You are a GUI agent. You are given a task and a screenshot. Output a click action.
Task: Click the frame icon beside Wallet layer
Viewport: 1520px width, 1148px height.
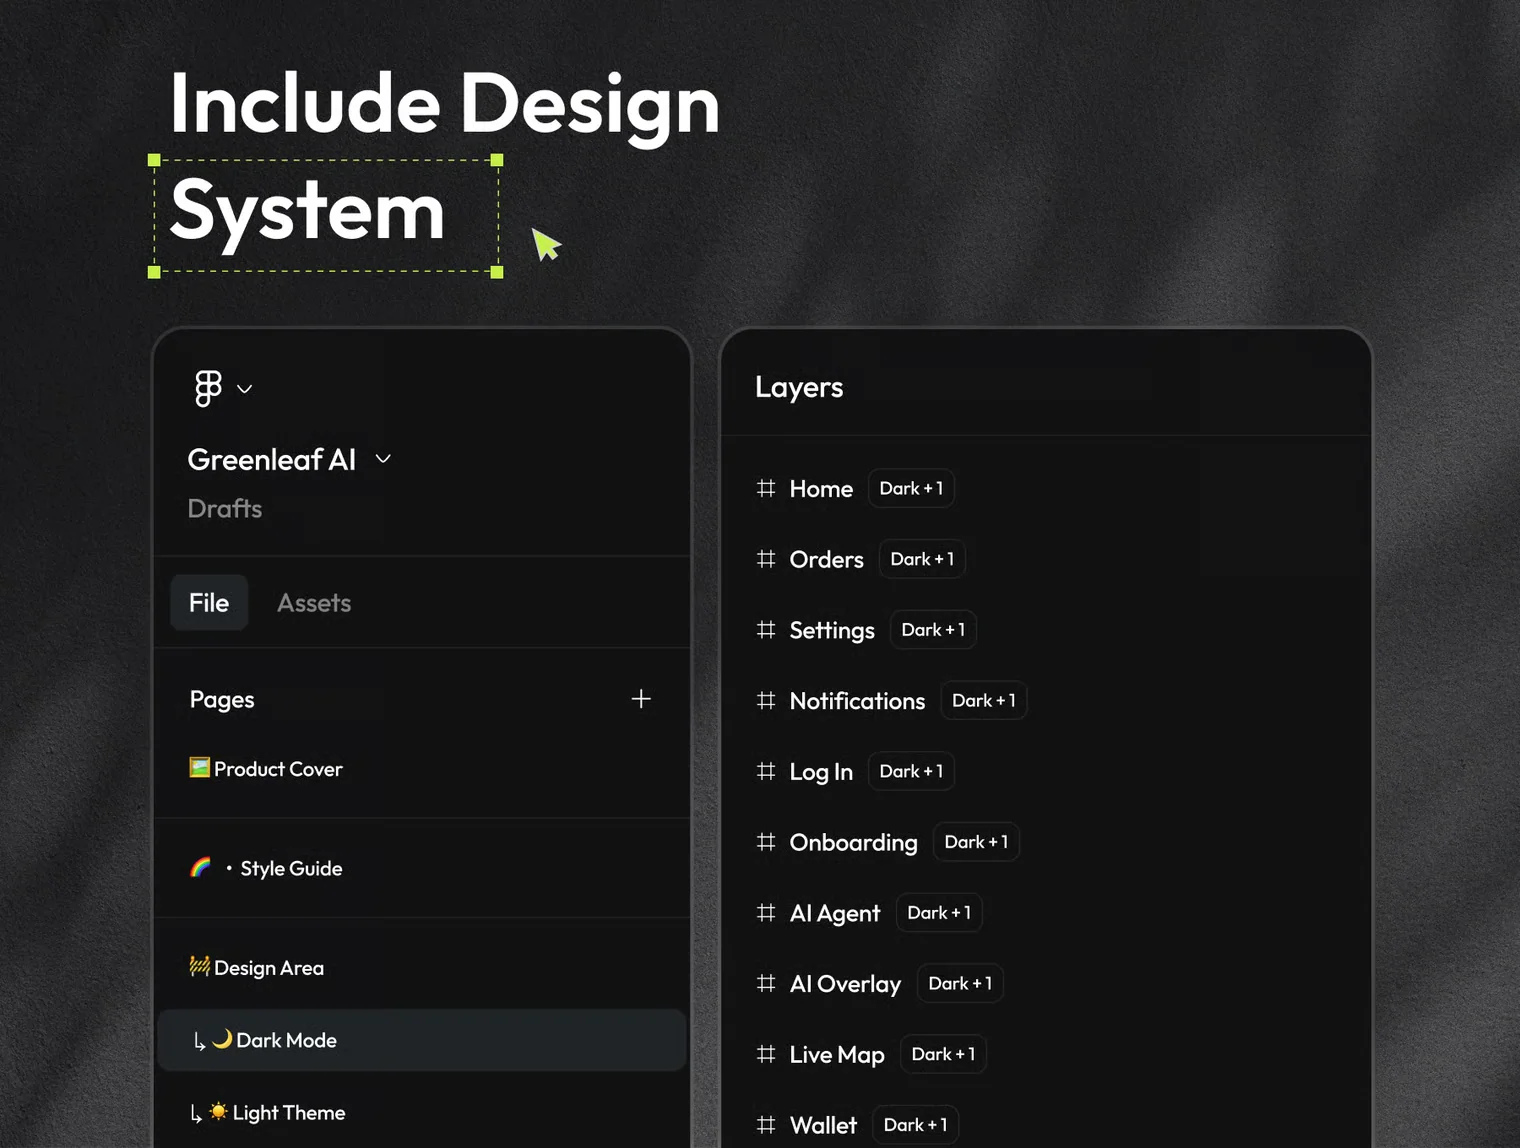click(766, 1125)
